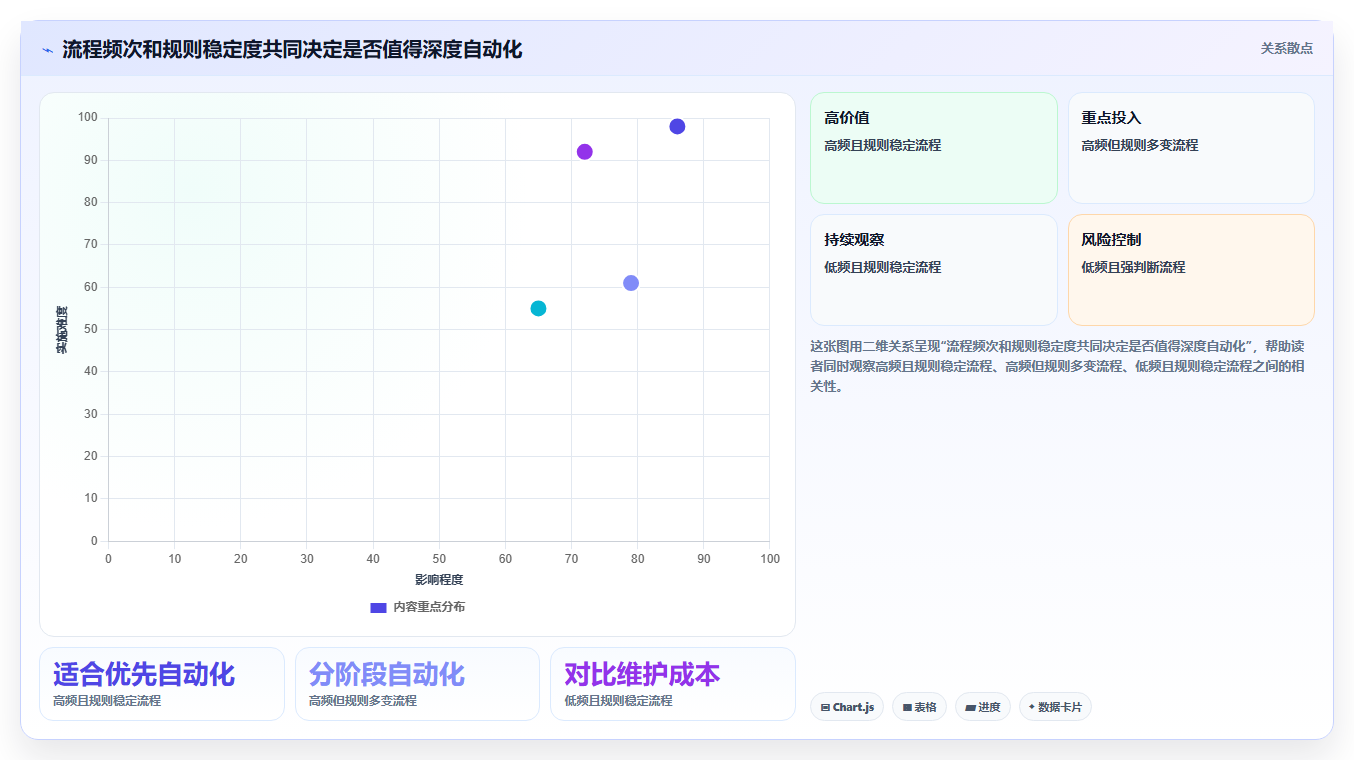Click the 数据卡片 tag chip
Viewport: 1354px width, 760px height.
1055,707
